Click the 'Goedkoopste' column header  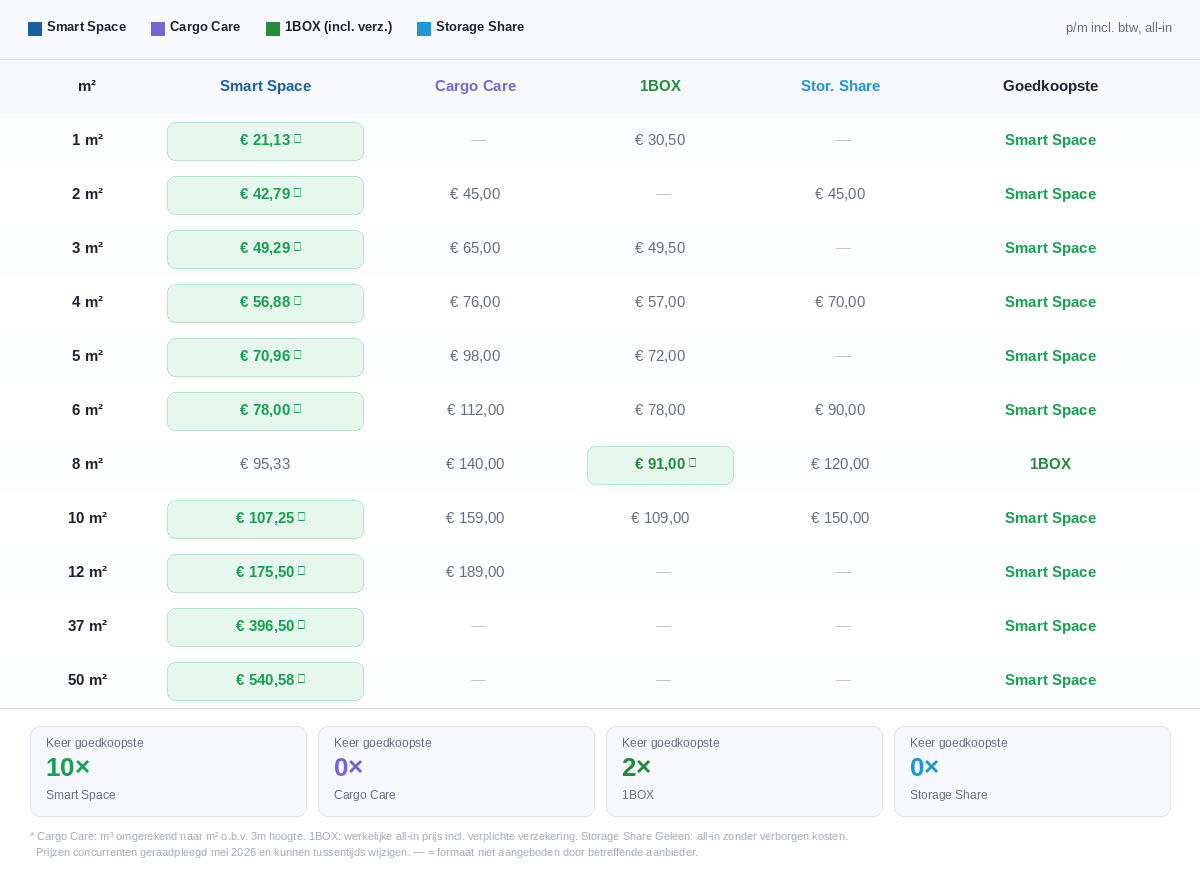(x=1050, y=86)
